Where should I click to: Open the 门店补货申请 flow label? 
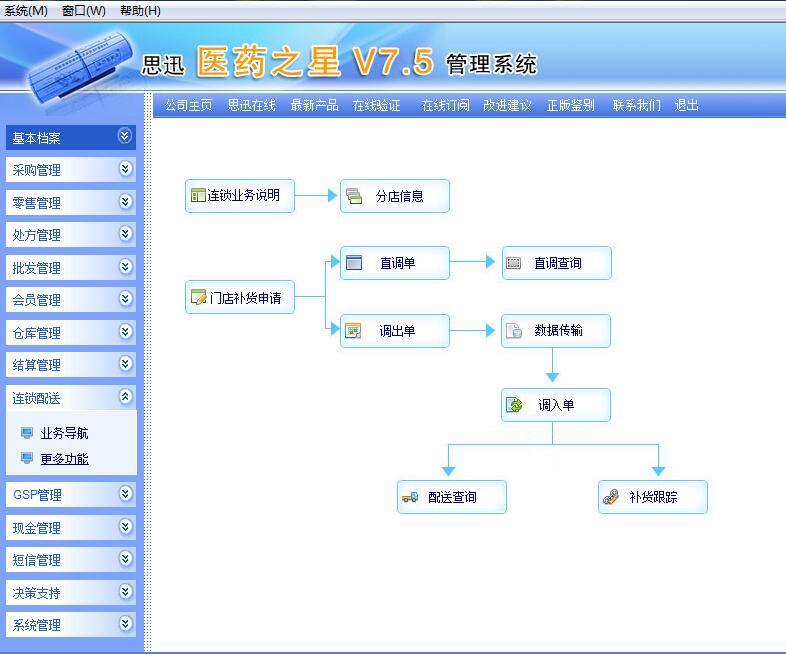tap(246, 298)
